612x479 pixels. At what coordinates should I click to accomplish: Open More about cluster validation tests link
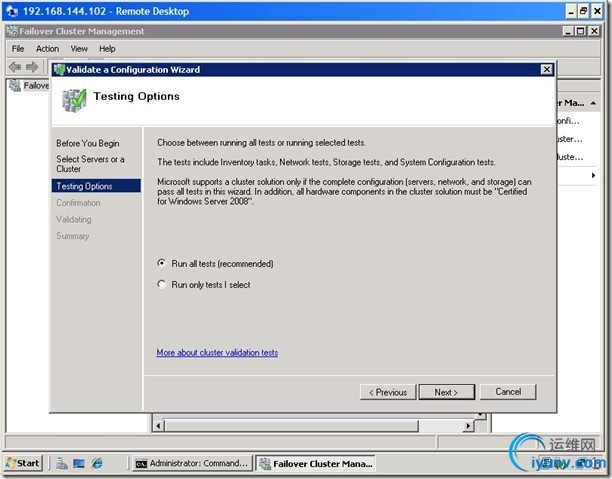tap(217, 353)
